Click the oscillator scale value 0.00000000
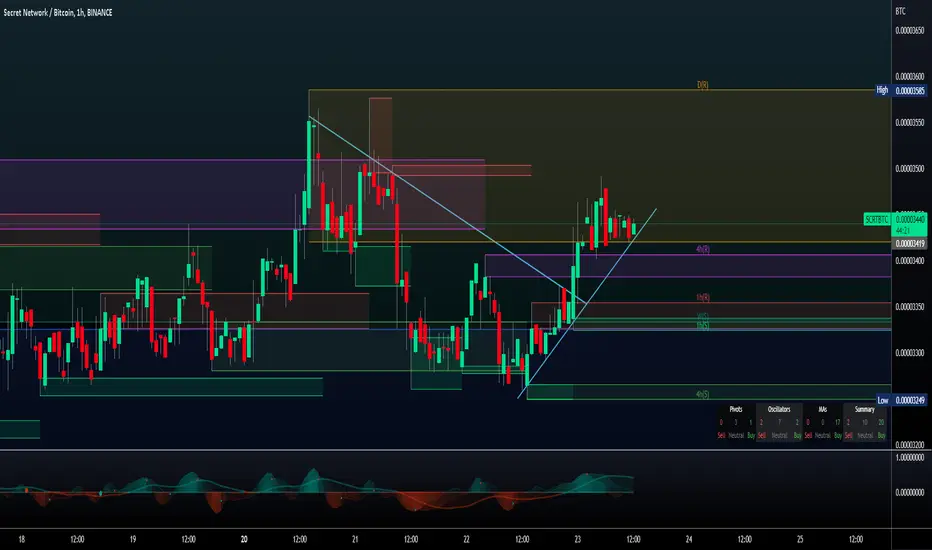 [910, 492]
